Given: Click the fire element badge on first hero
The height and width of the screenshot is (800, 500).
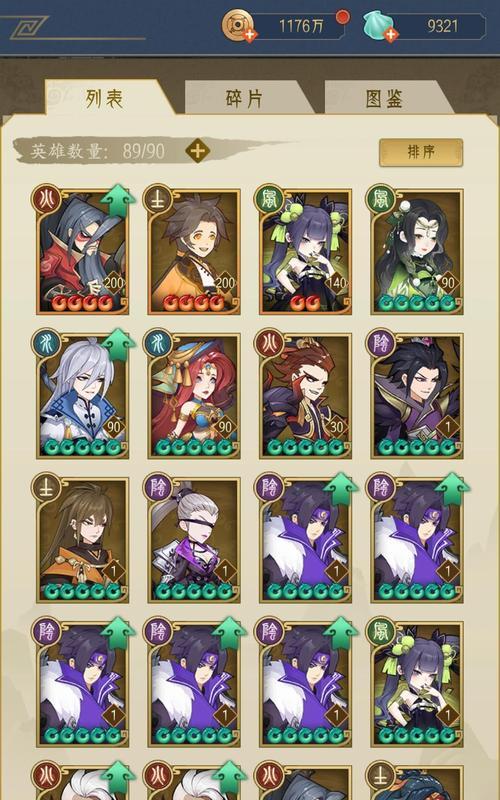Looking at the screenshot, I should click(x=46, y=198).
